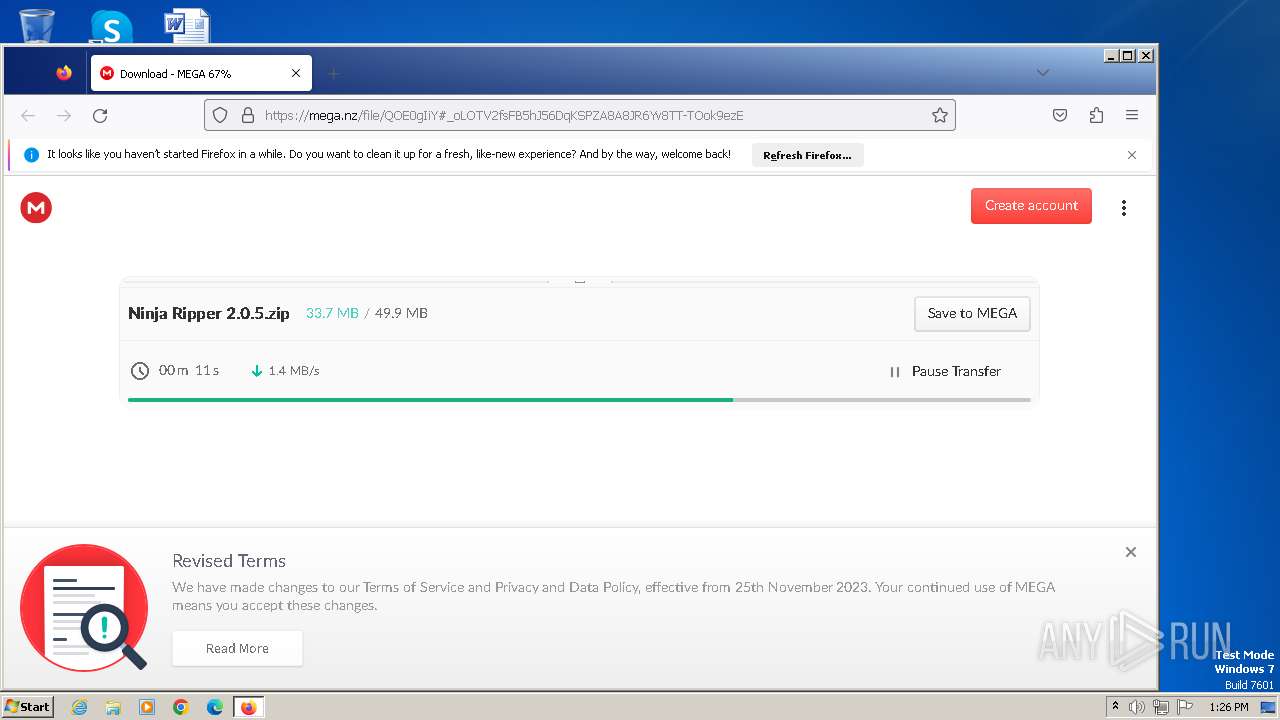The height and width of the screenshot is (720, 1280).
Task: Bookmark this page with the star icon
Action: pyautogui.click(x=940, y=116)
